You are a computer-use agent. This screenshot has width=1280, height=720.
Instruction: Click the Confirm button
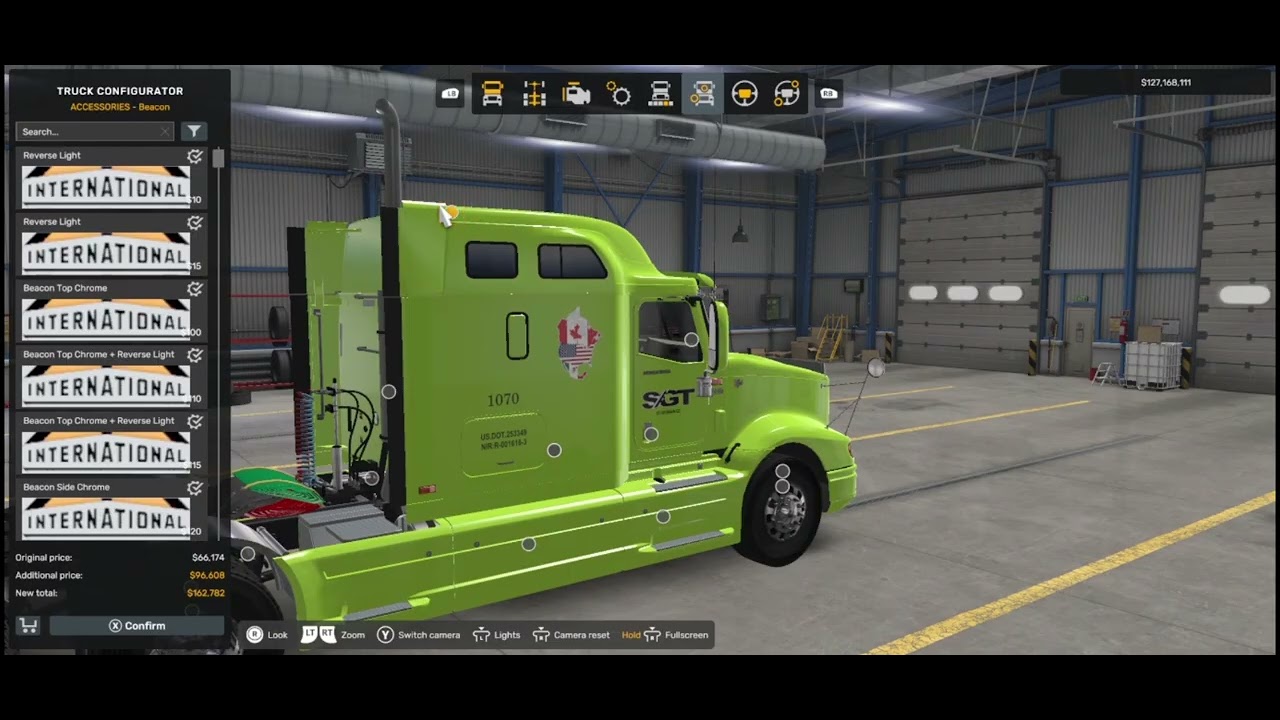coord(137,626)
